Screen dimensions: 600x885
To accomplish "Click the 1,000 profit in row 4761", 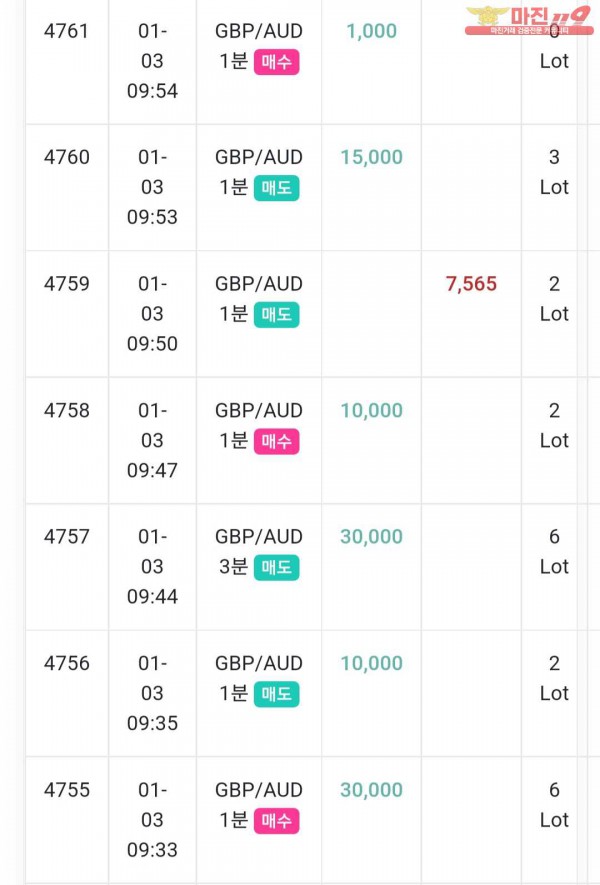I will click(371, 31).
